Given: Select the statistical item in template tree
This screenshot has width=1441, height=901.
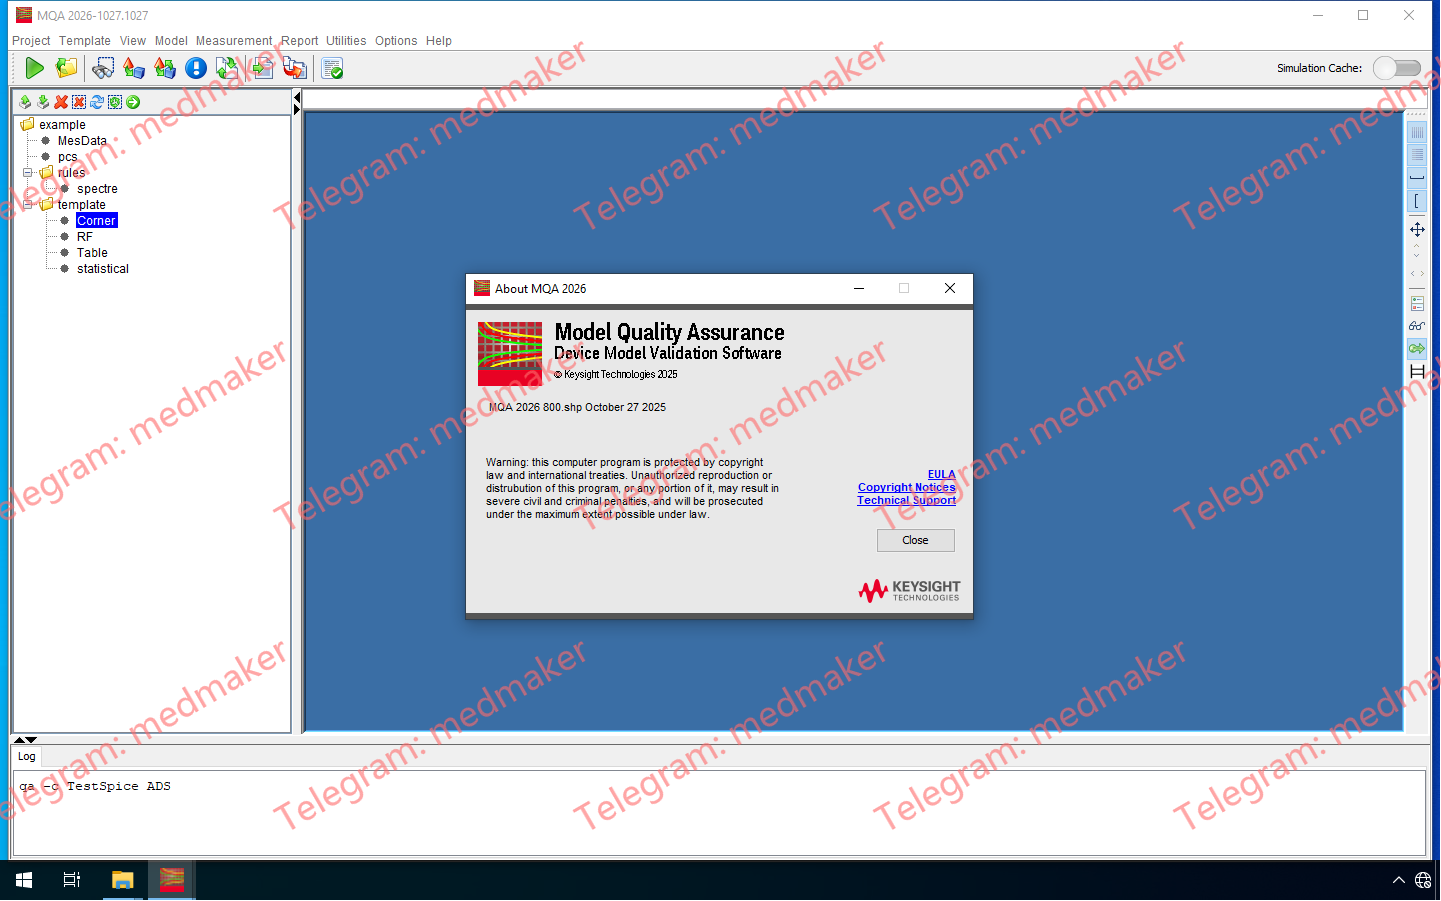Looking at the screenshot, I should 103,269.
